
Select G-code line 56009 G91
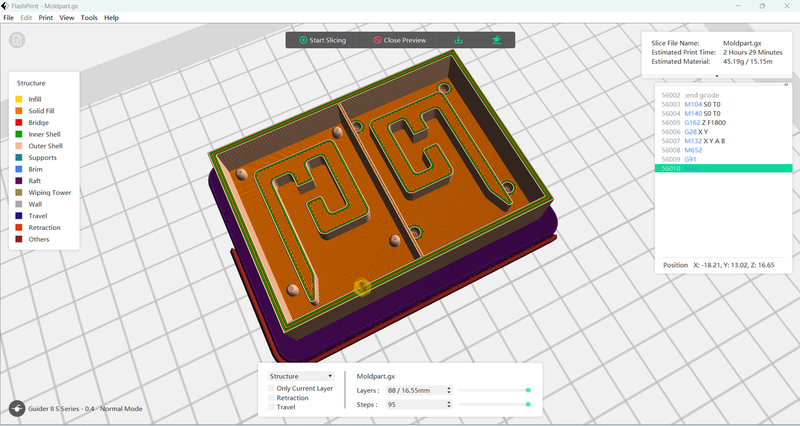723,159
